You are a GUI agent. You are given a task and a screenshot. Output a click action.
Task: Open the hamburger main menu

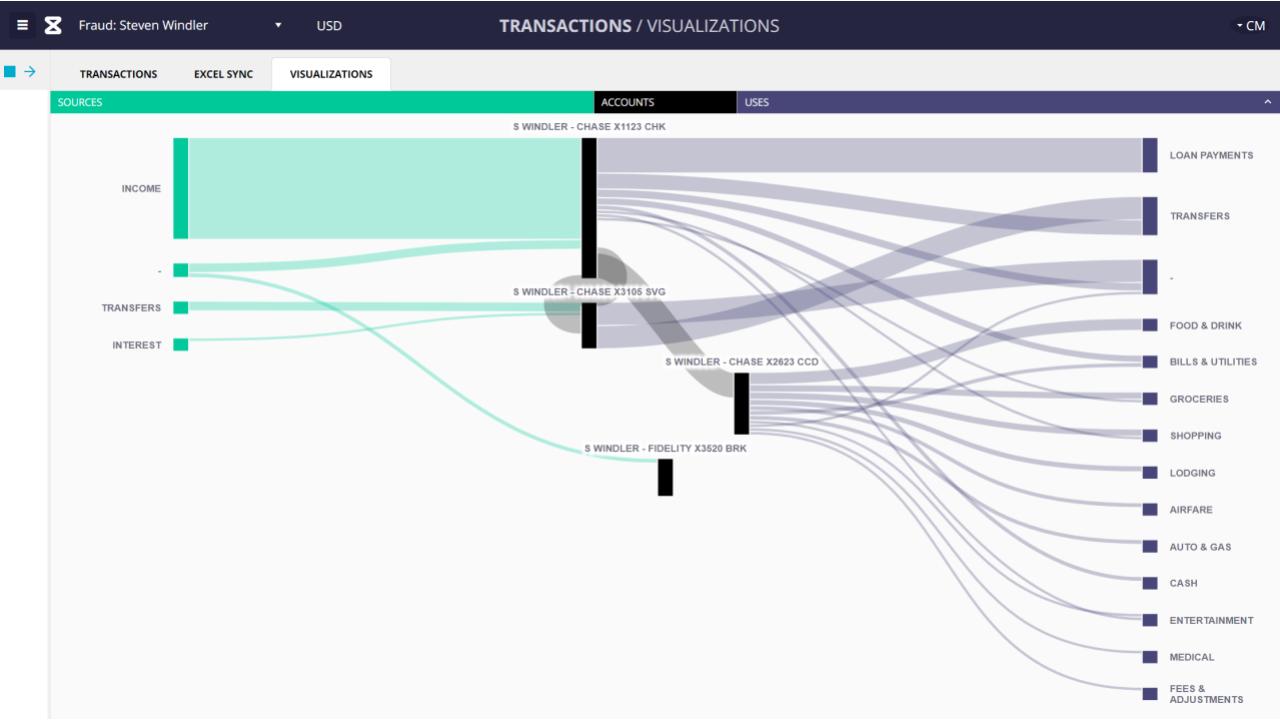point(22,25)
